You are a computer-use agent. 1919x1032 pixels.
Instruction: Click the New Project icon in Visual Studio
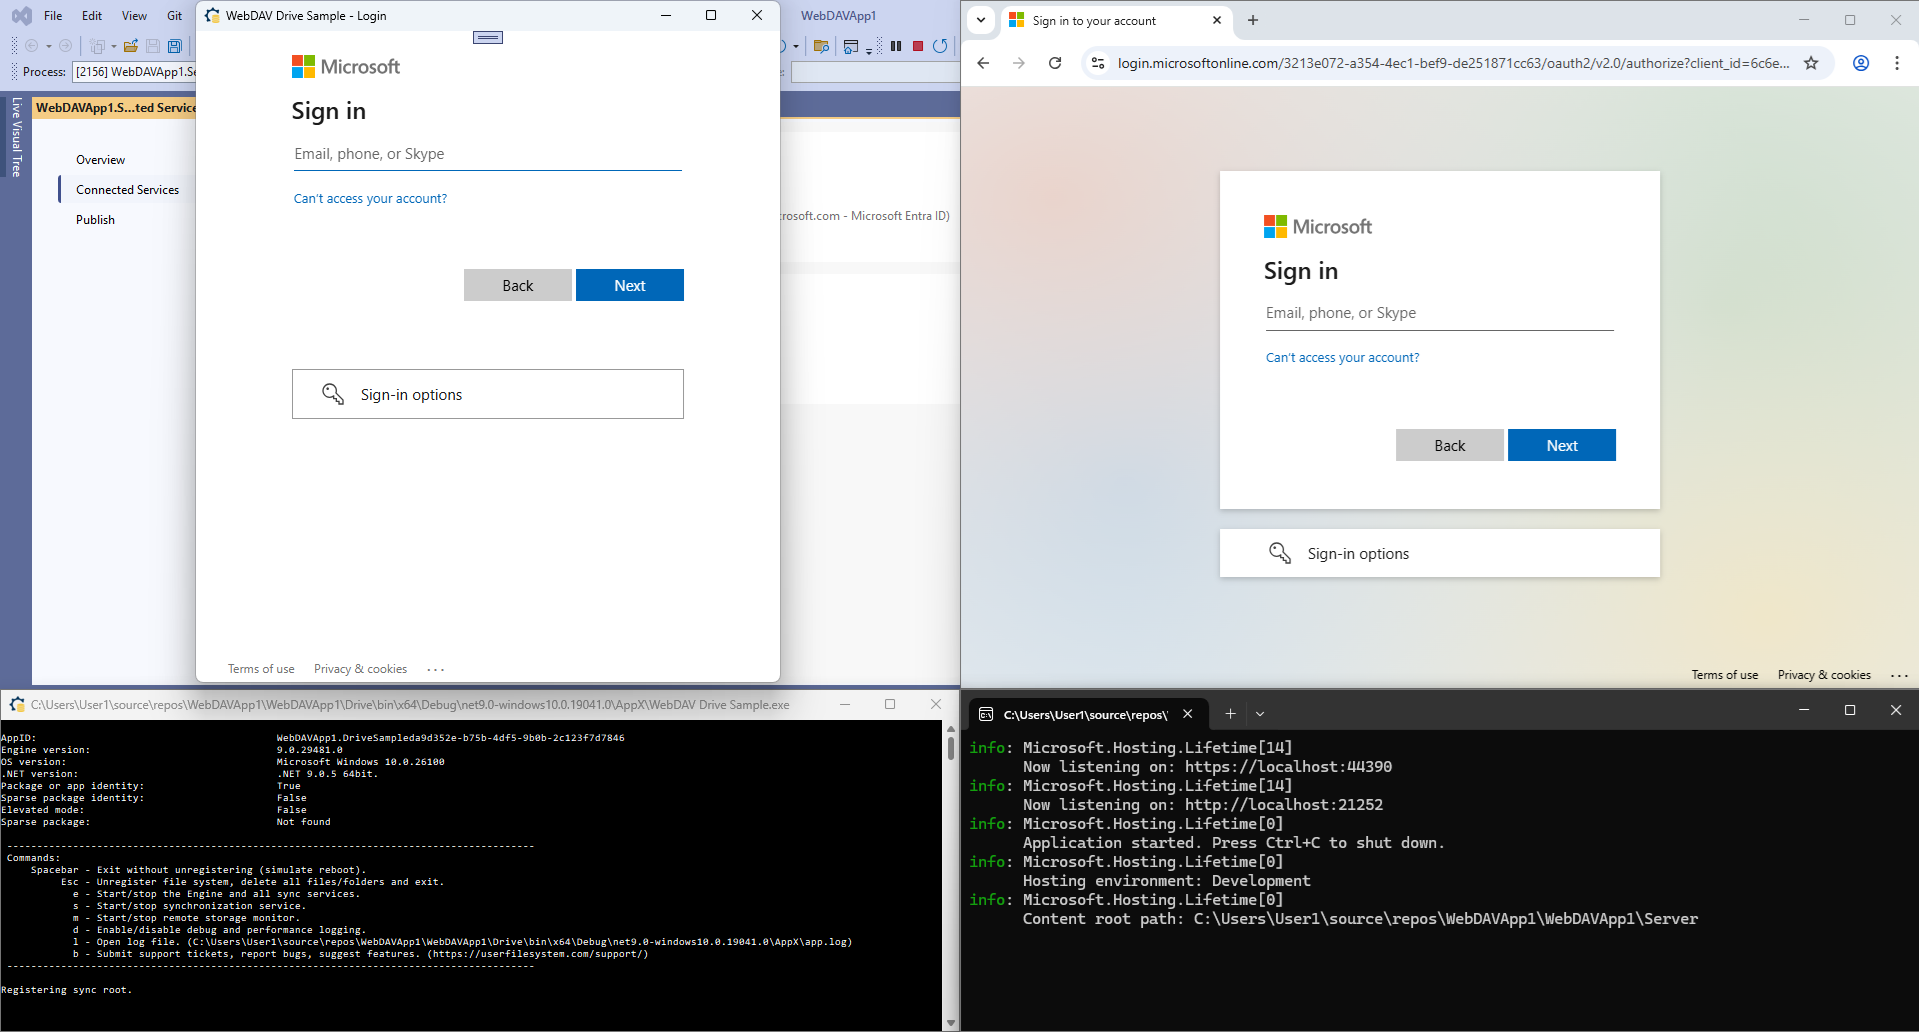coord(97,46)
